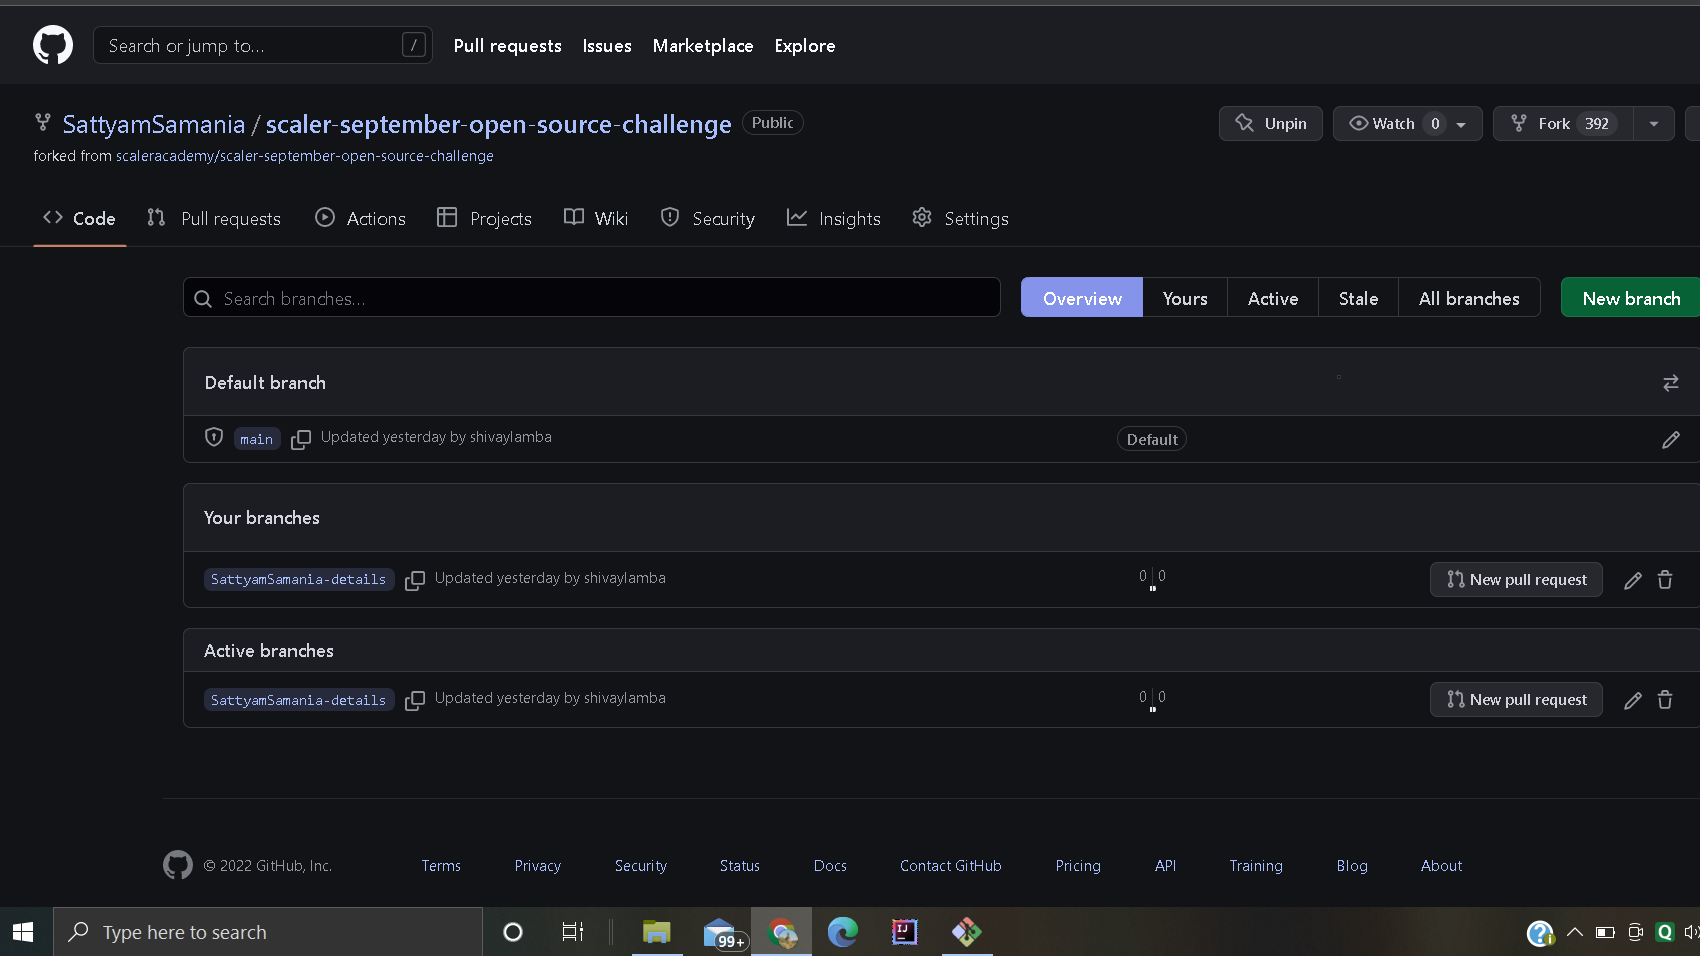Open the Windows Start menu
Screen dimensions: 1700x956
click(x=21, y=932)
